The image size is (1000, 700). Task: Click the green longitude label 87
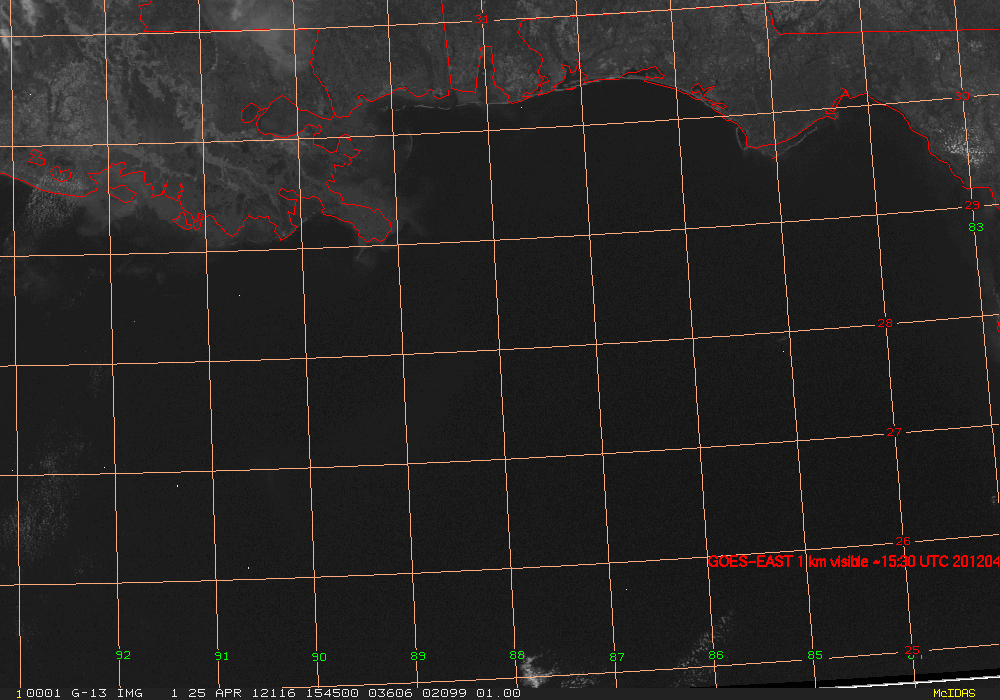(617, 657)
